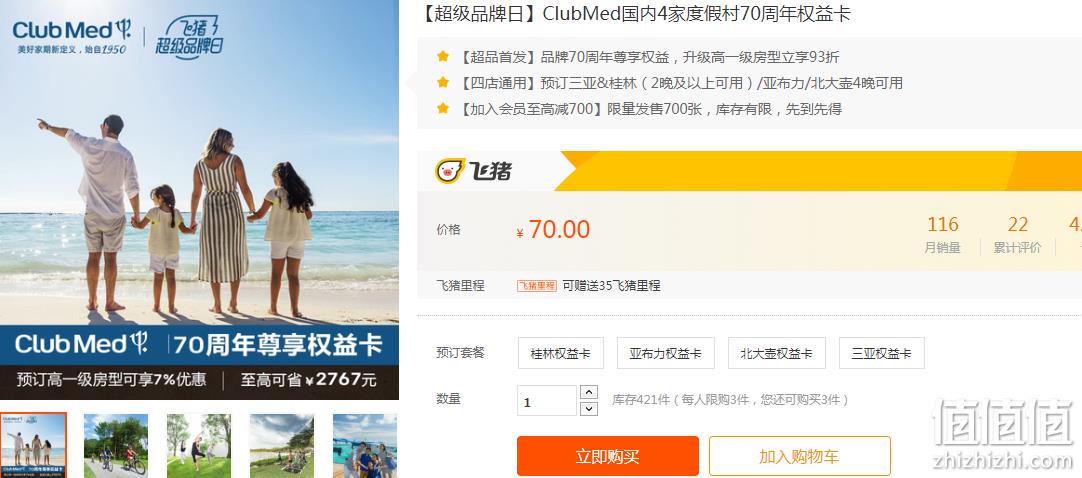Click the 立即购买 buy now button
Screen dimensions: 1082x478
point(607,456)
